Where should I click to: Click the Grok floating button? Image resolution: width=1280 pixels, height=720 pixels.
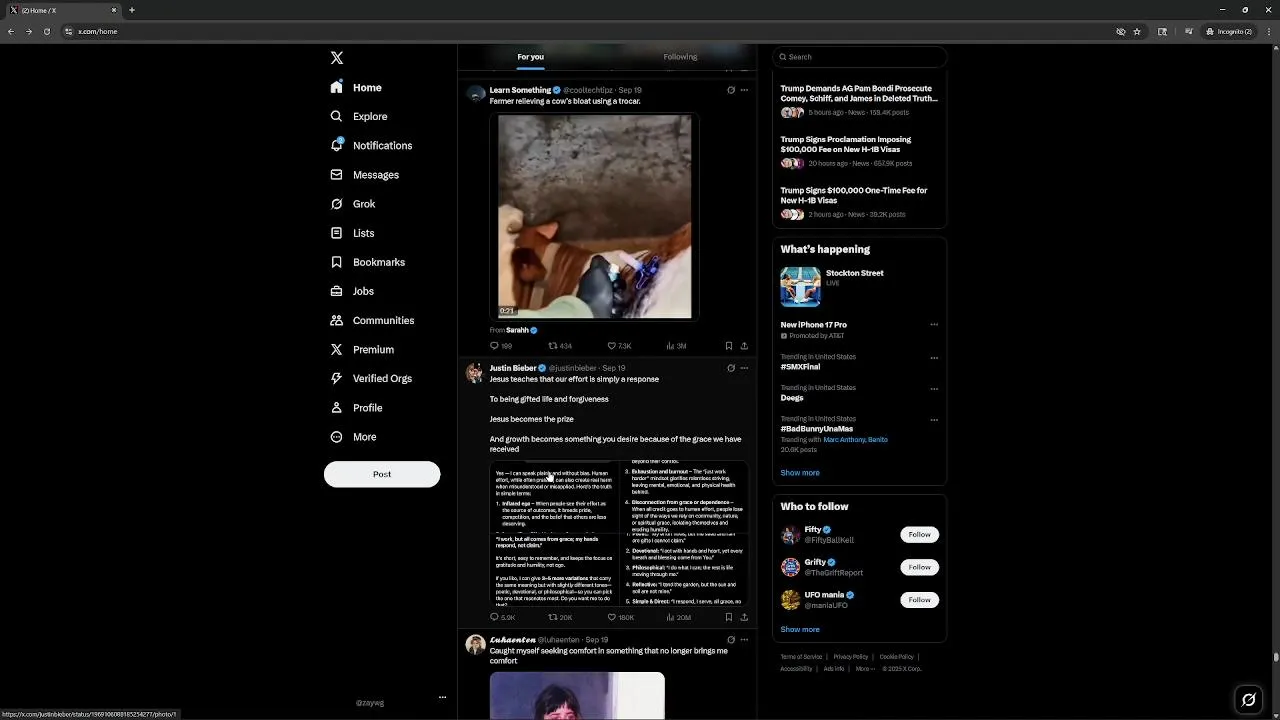click(x=1248, y=700)
